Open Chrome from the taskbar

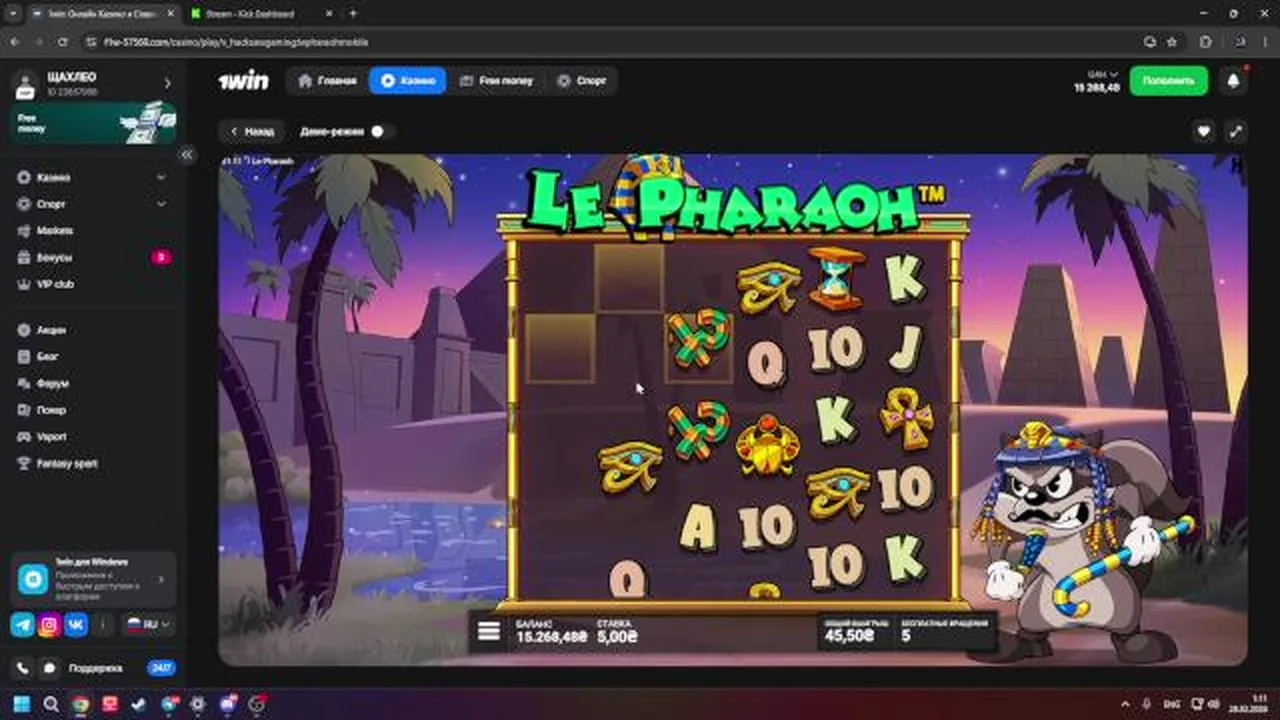[x=80, y=704]
